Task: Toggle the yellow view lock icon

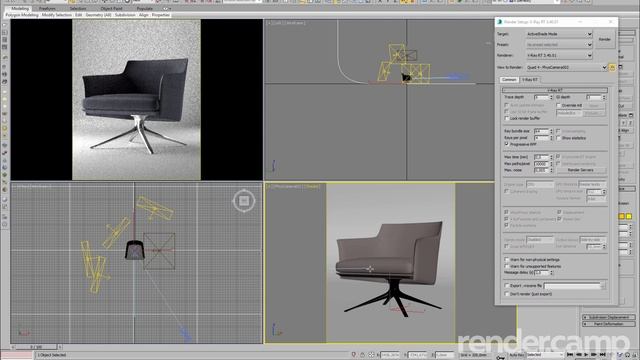Action: click(612, 67)
